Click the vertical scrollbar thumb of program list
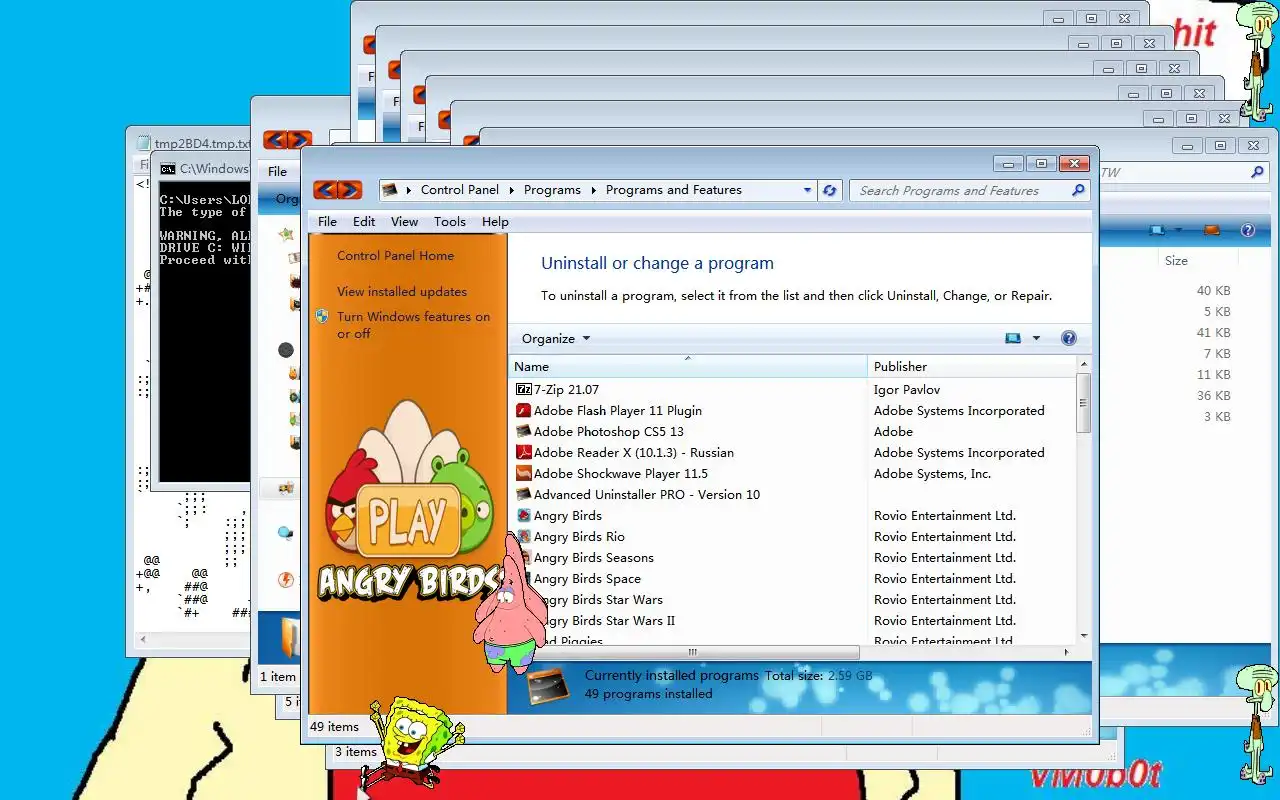Image resolution: width=1280 pixels, height=800 pixels. pyautogui.click(x=1083, y=402)
